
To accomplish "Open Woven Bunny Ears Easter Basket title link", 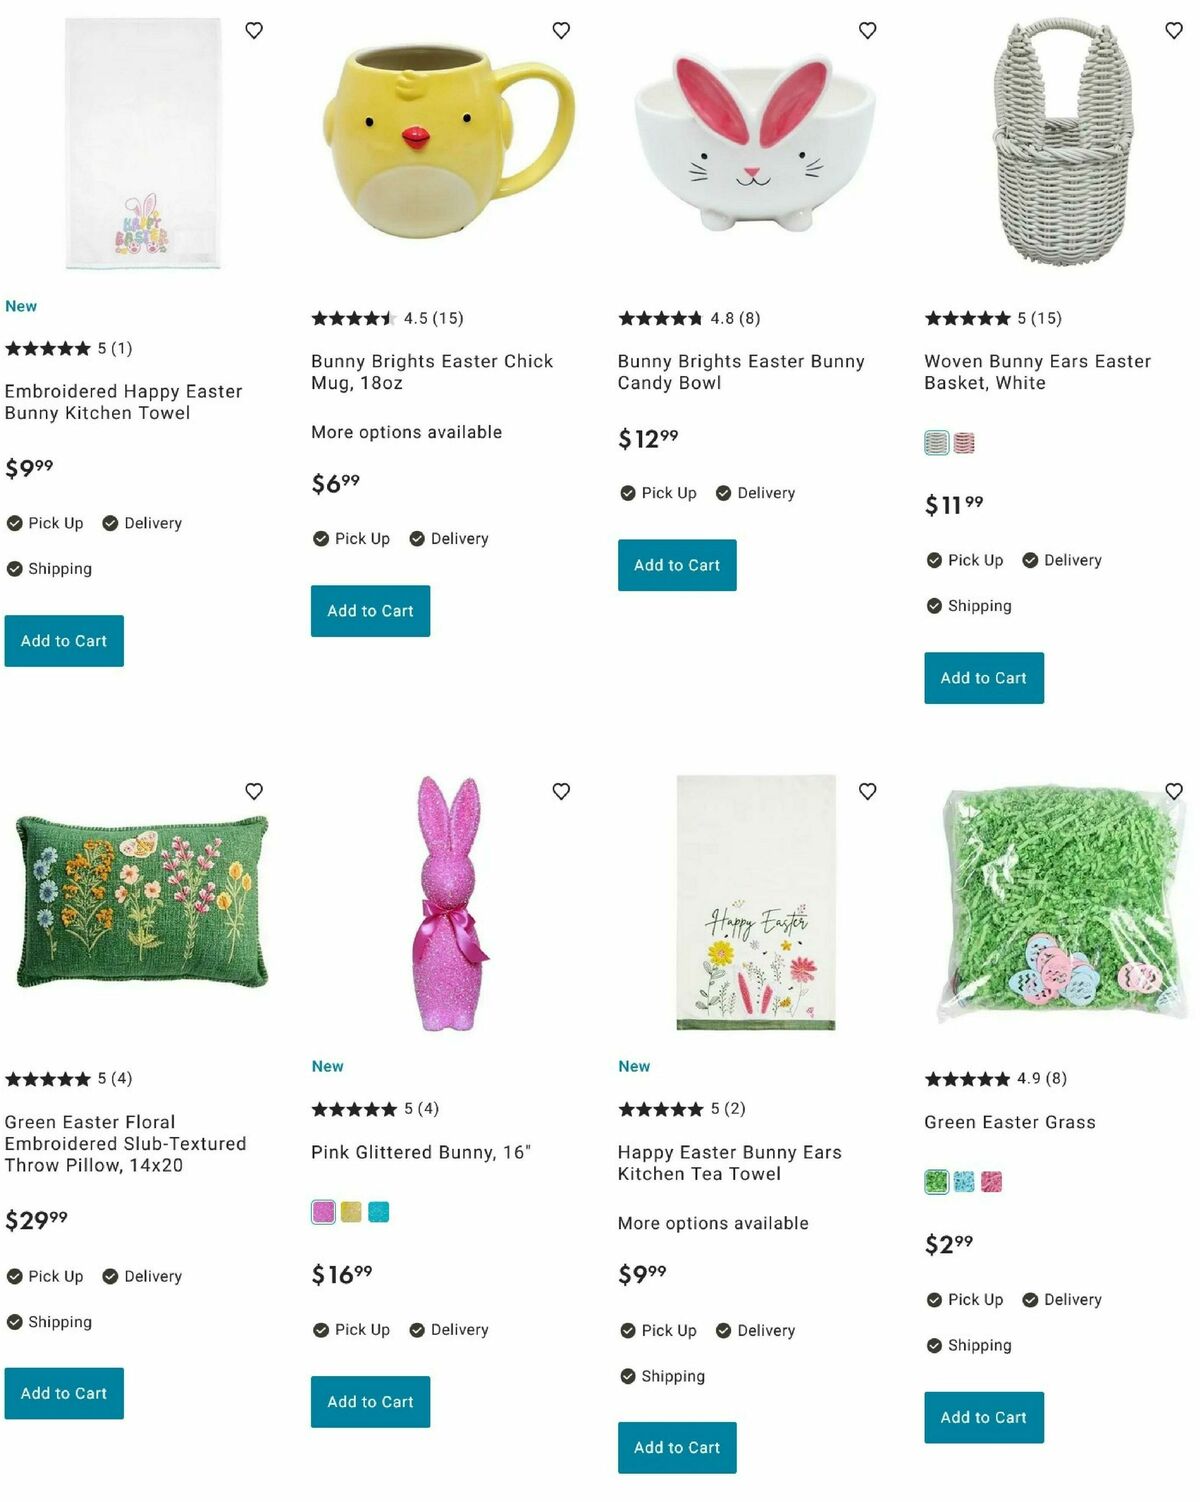I will point(1037,372).
